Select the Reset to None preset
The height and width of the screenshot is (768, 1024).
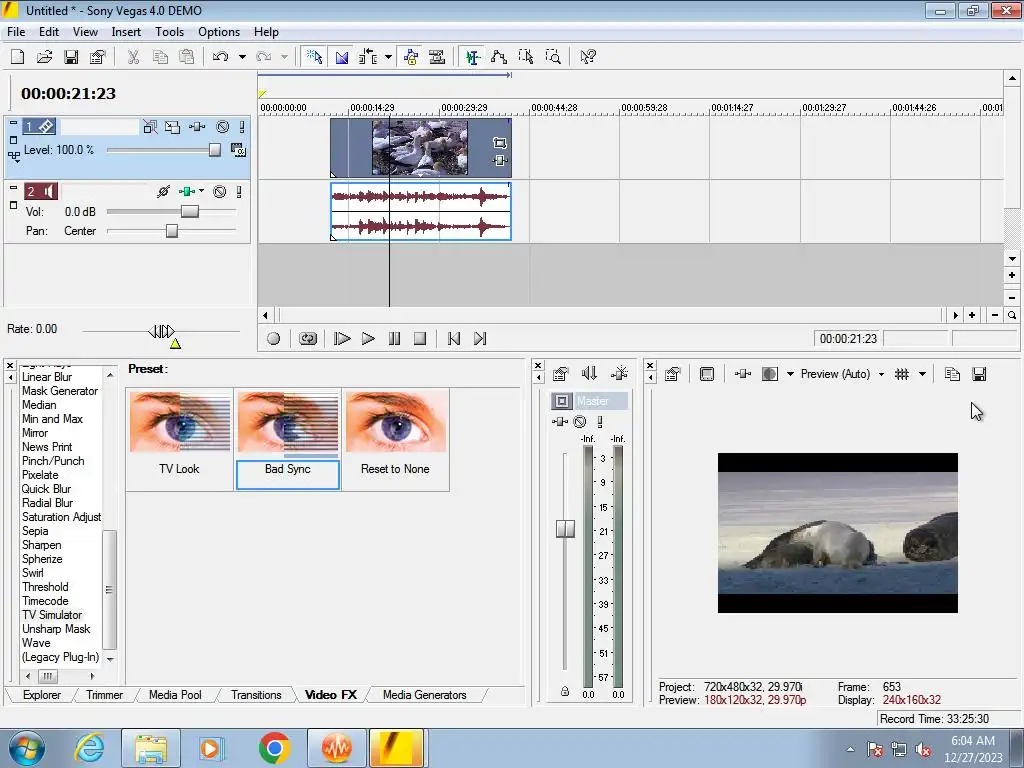coord(395,439)
